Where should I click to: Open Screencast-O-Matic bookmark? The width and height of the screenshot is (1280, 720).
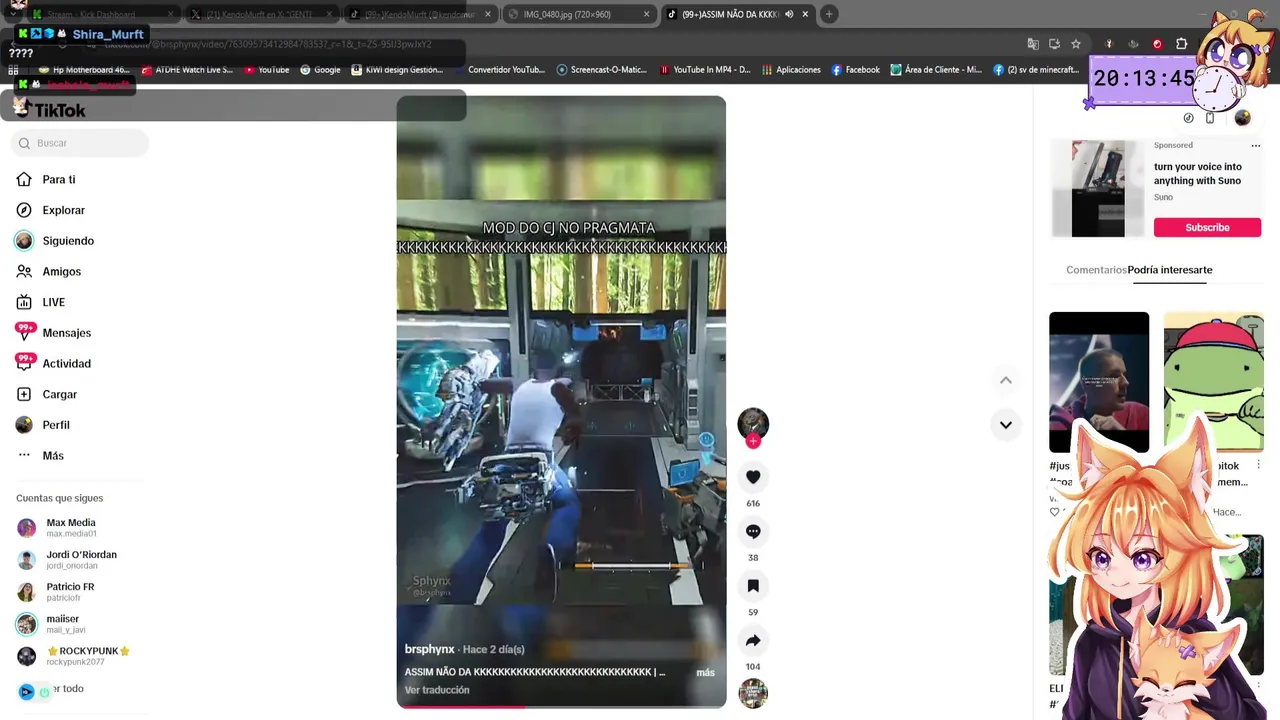tap(602, 70)
